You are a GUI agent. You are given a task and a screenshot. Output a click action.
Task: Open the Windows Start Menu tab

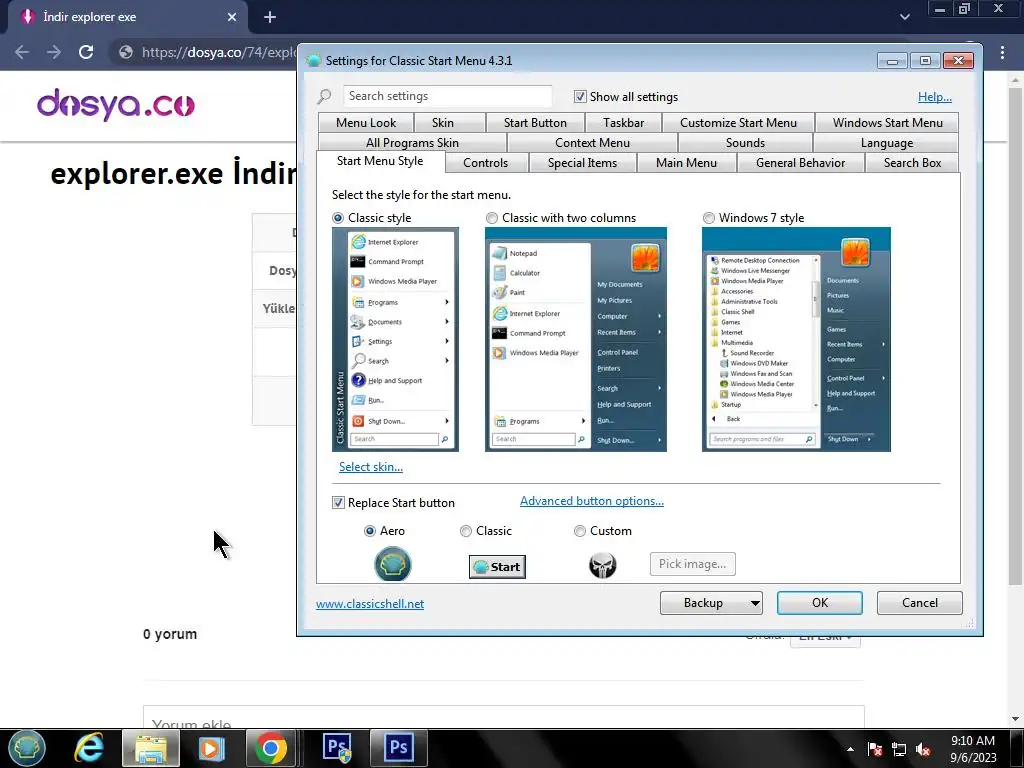[x=888, y=123]
